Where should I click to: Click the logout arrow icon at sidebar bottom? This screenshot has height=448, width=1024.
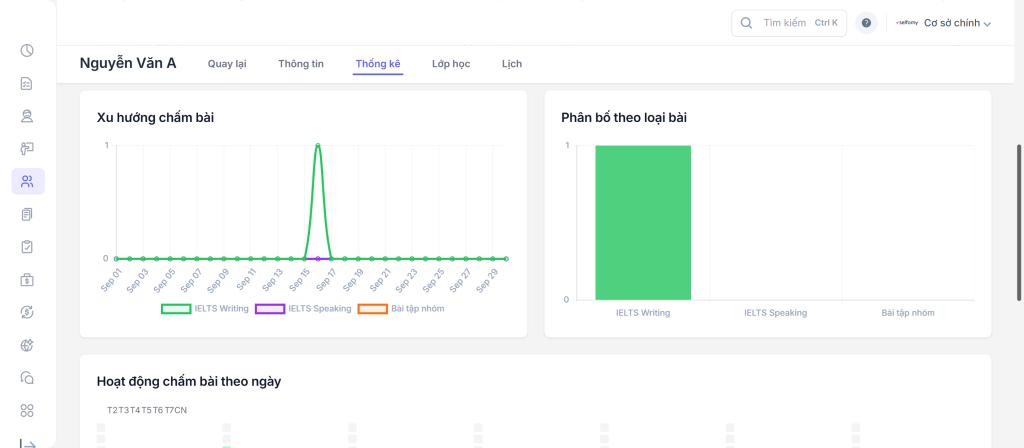coord(27,443)
